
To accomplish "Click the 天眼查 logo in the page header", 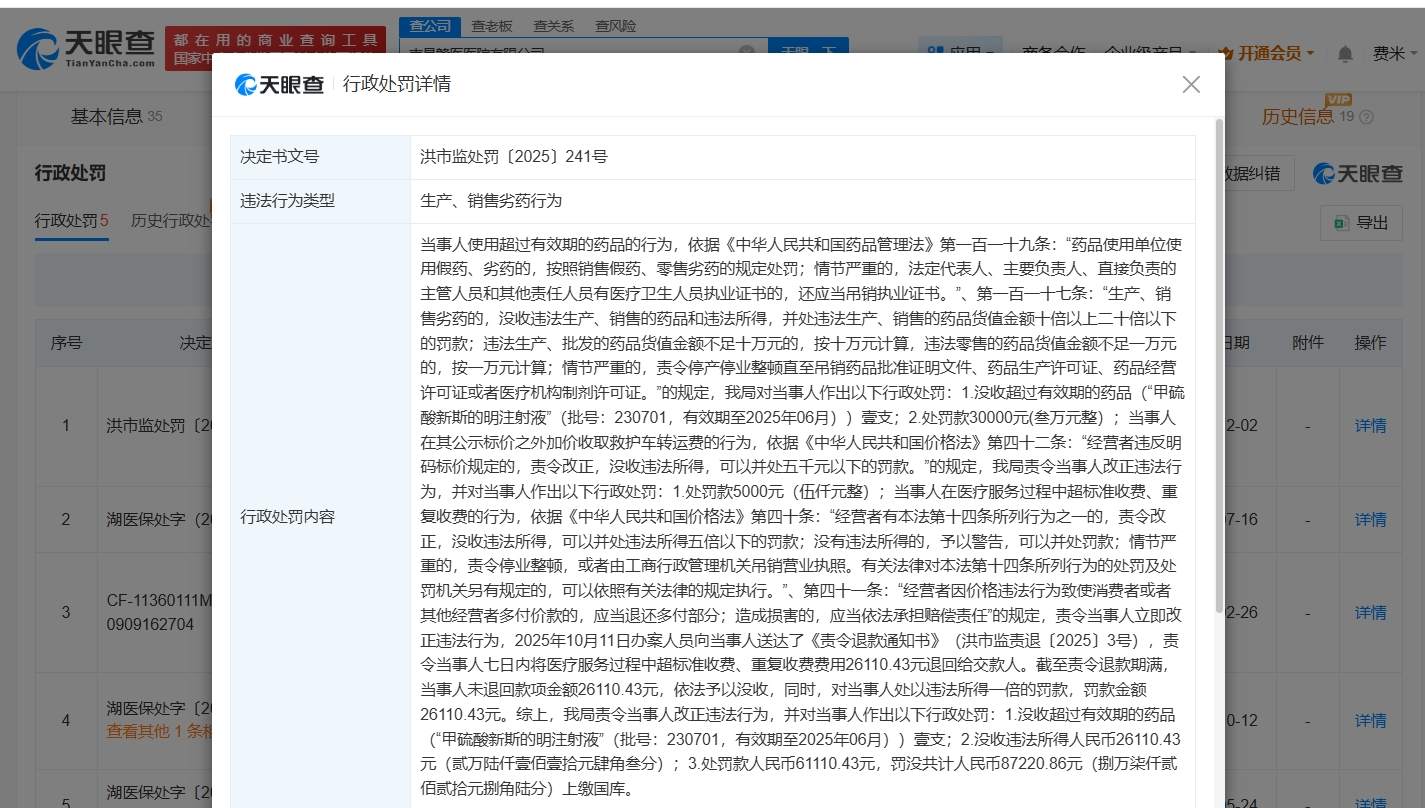I will click(87, 47).
